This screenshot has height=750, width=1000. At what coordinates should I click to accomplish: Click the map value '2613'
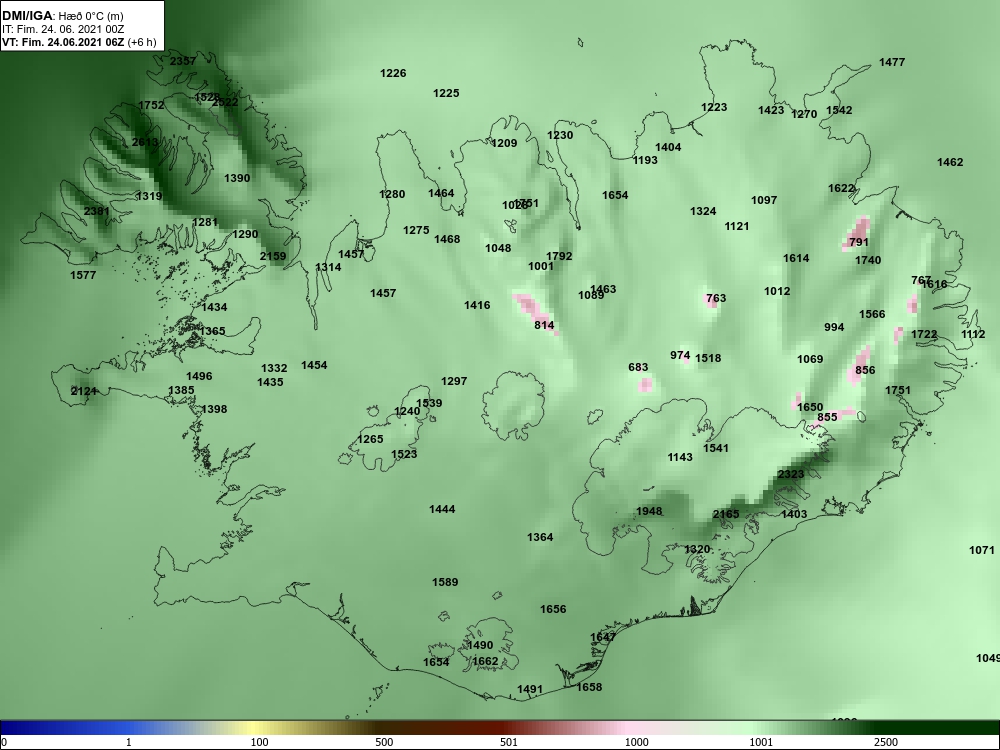point(145,142)
